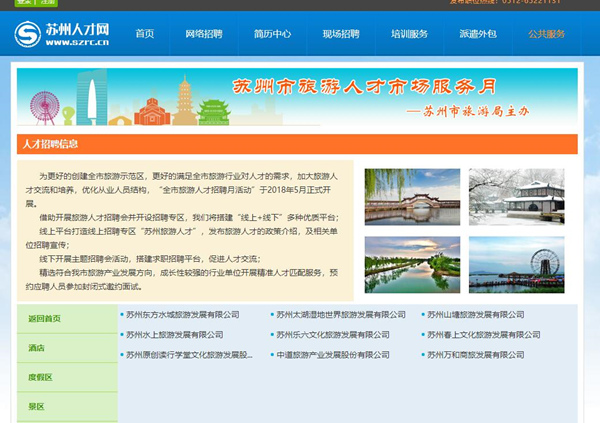This screenshot has height=423, width=600.
Task: Open 苏州乐六文化旅游发展有限公司 link
Action: (x=333, y=335)
